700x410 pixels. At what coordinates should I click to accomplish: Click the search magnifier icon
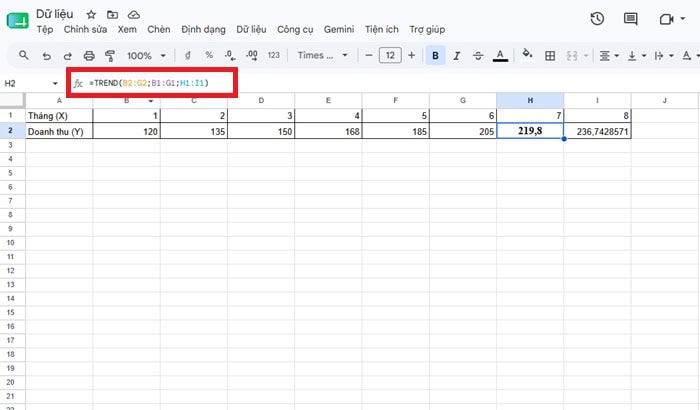tap(24, 55)
